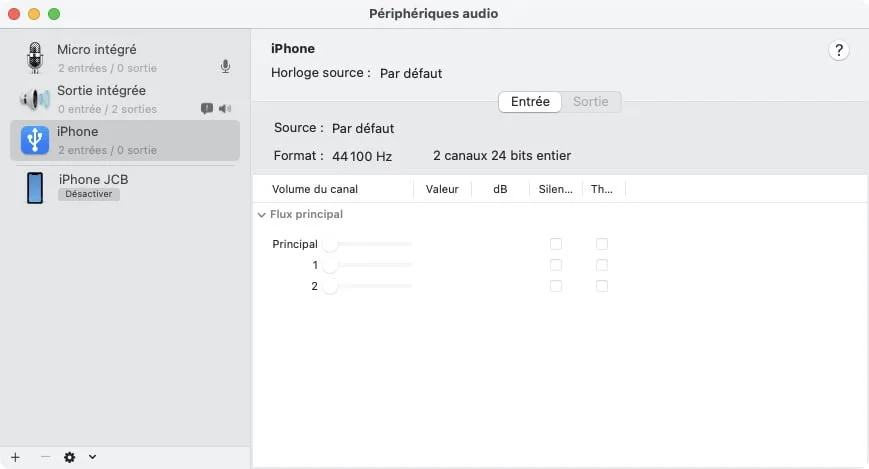This screenshot has height=469, width=869.
Task: Open the 2 canaux 24 bits entier selector
Action: tap(502, 156)
